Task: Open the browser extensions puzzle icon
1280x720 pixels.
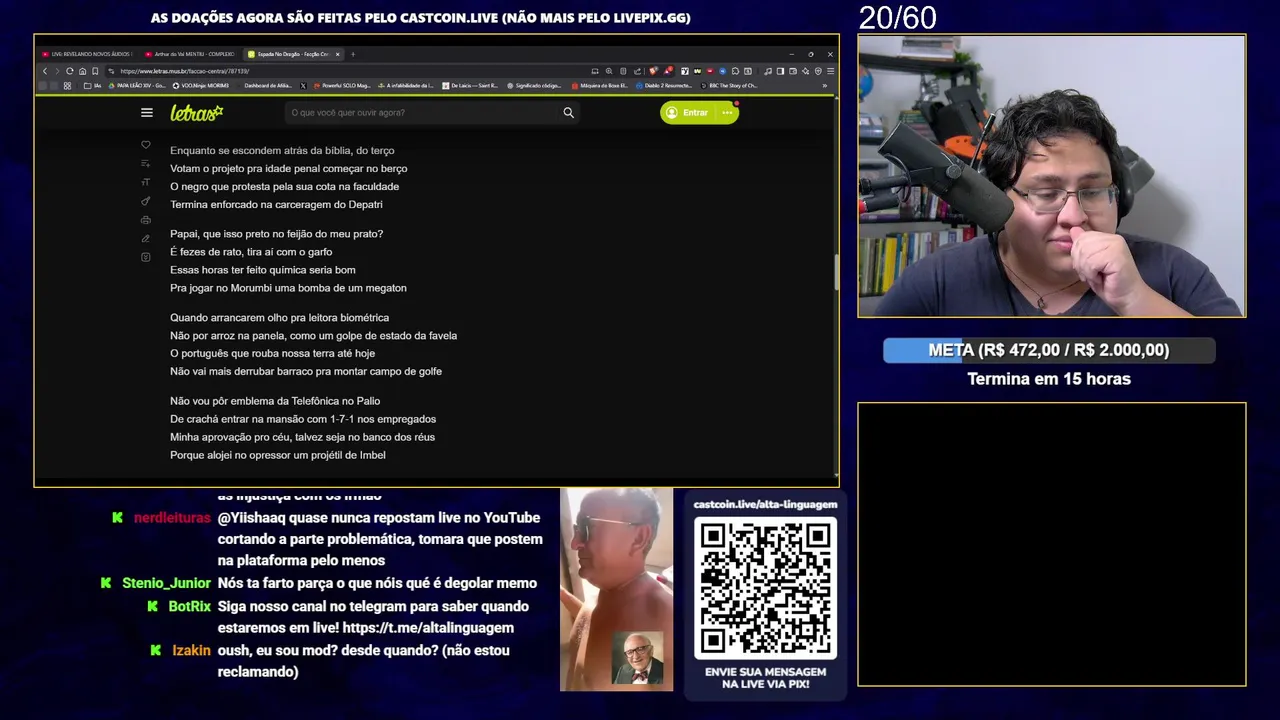Action: (735, 71)
